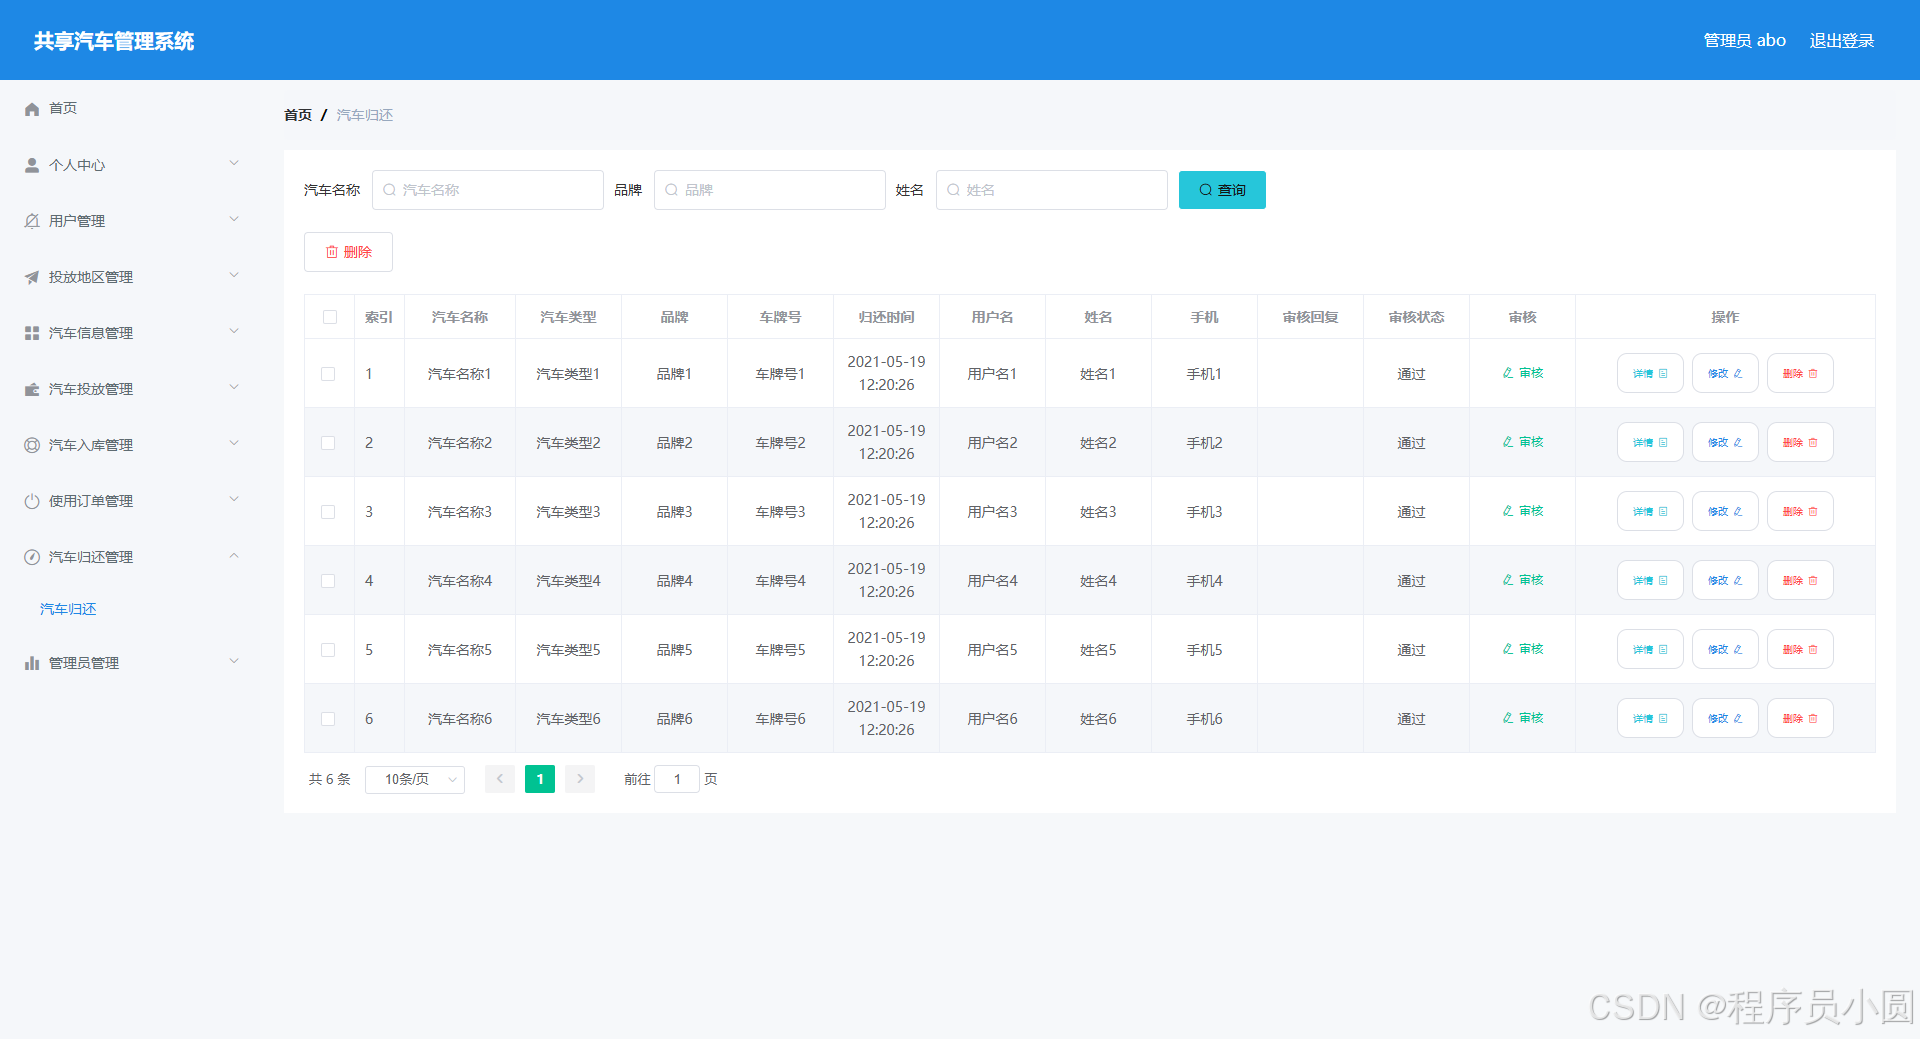The width and height of the screenshot is (1920, 1039).
Task: Check the row checkbox for 汽车名称1
Action: click(328, 373)
